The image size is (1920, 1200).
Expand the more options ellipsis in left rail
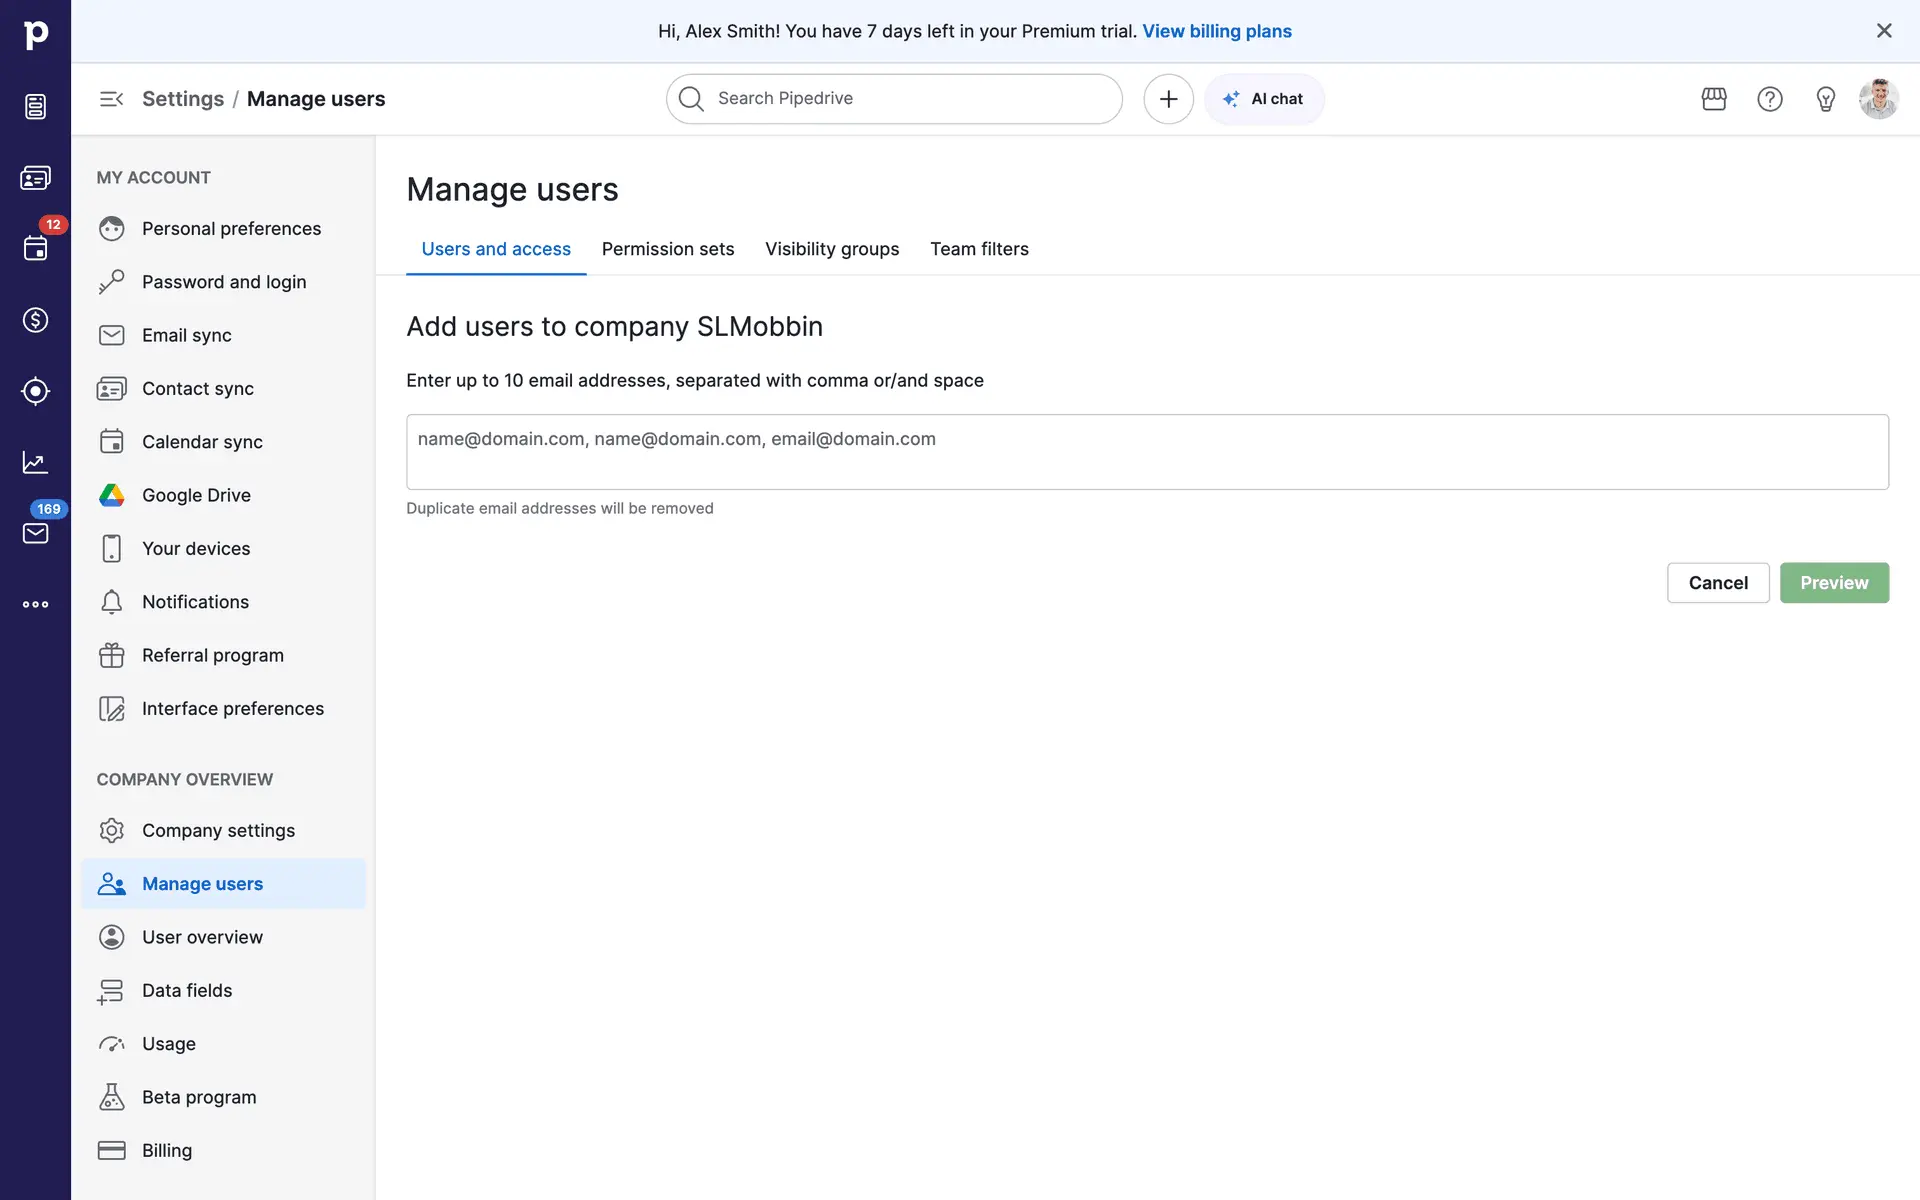coord(35,604)
